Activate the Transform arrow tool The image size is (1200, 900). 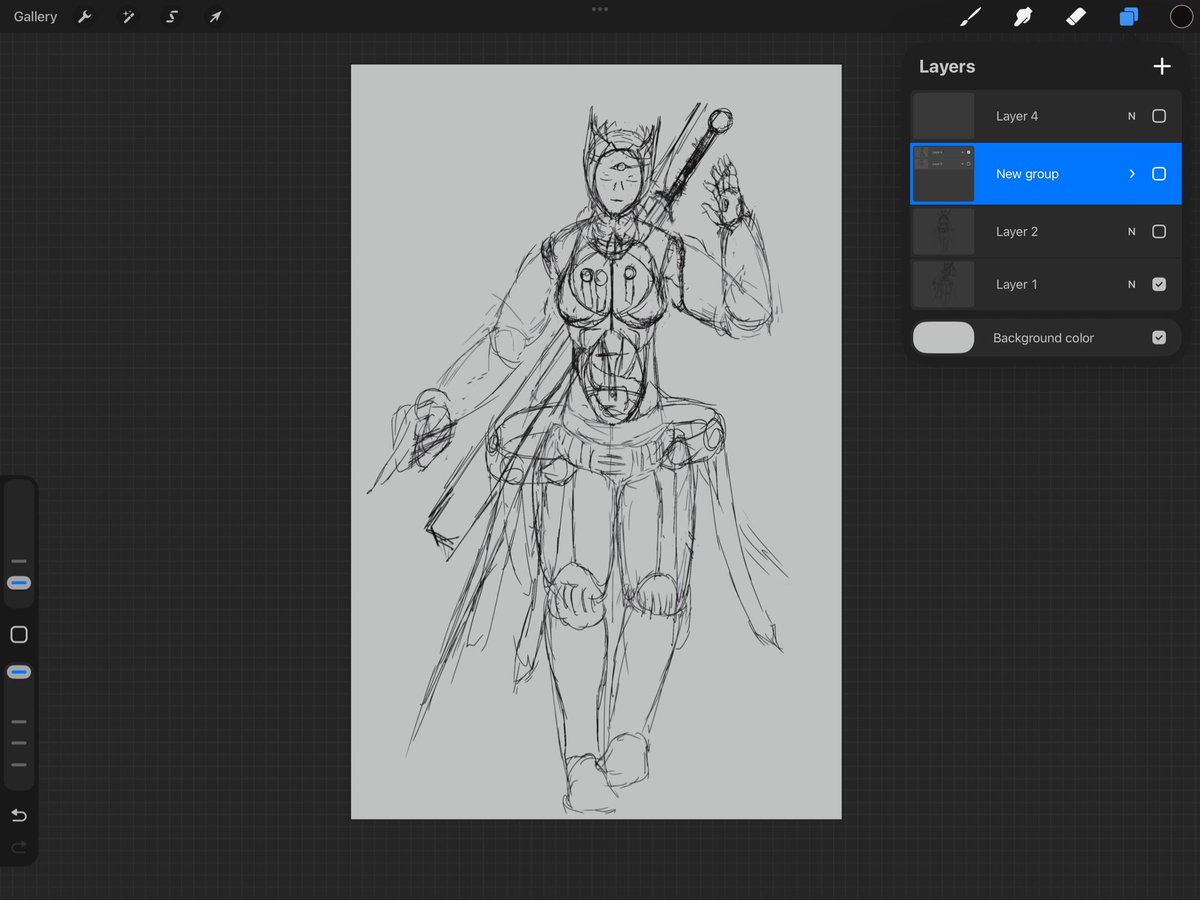point(214,17)
